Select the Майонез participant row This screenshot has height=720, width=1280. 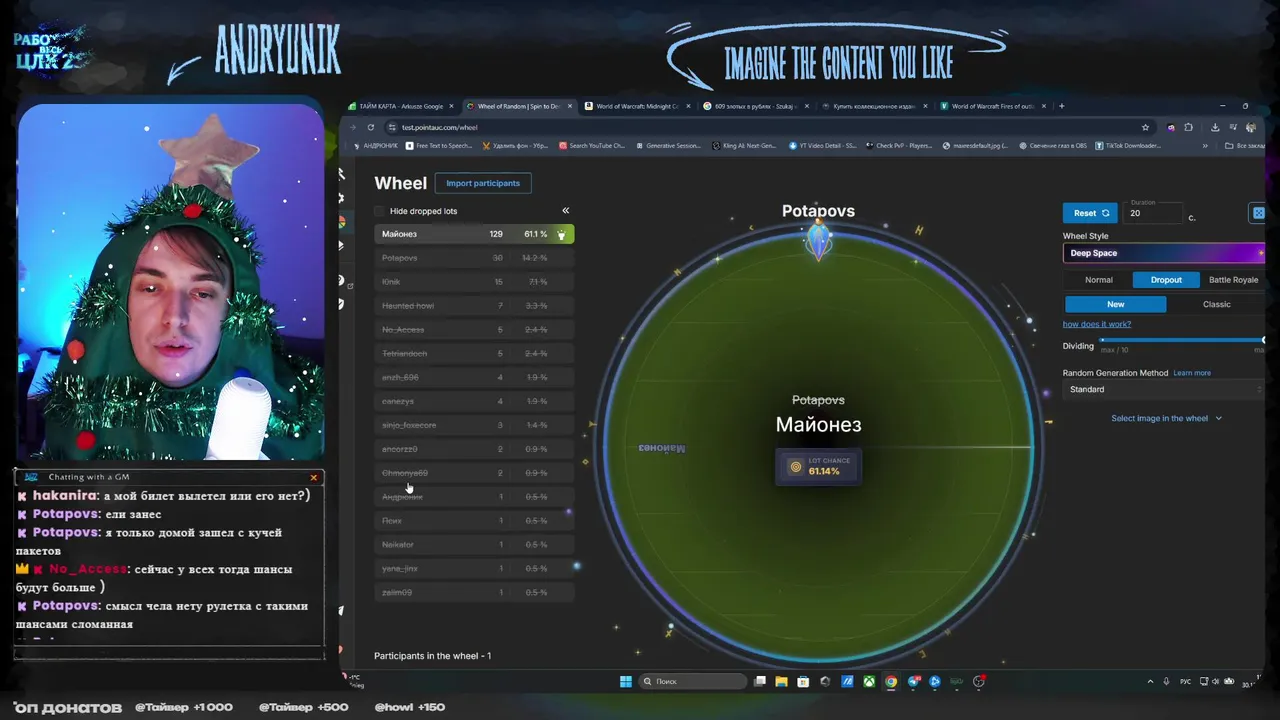tap(474, 234)
